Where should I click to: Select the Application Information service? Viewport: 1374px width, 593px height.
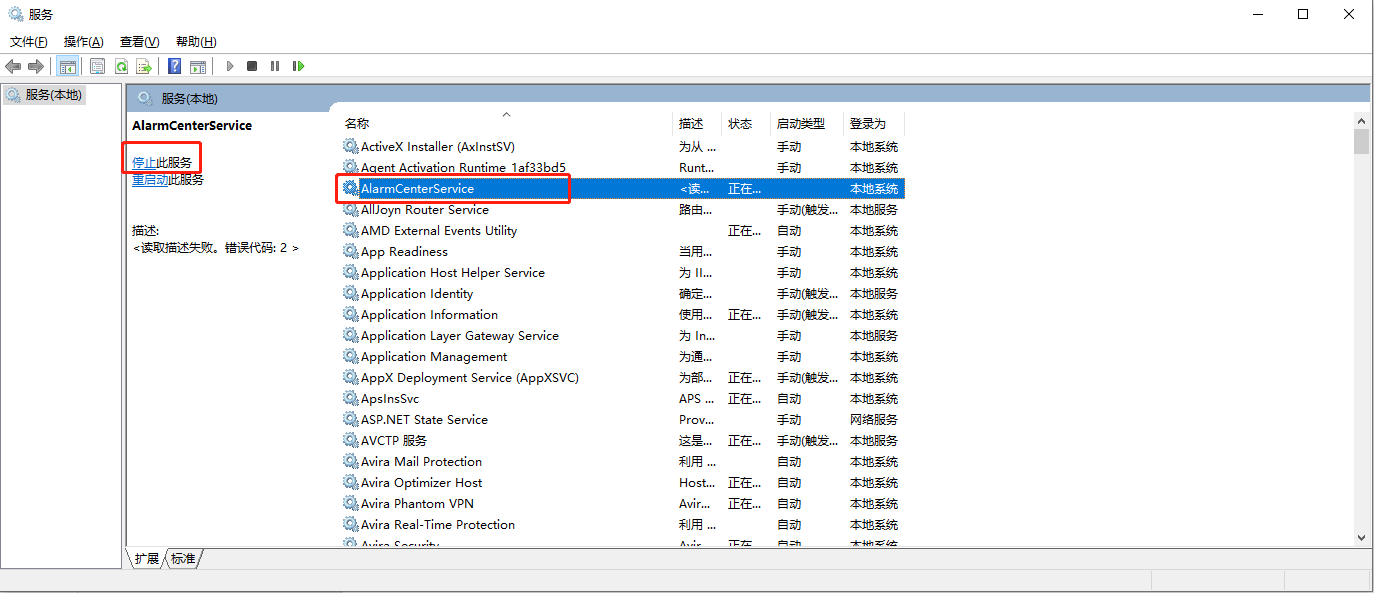pyautogui.click(x=622, y=315)
